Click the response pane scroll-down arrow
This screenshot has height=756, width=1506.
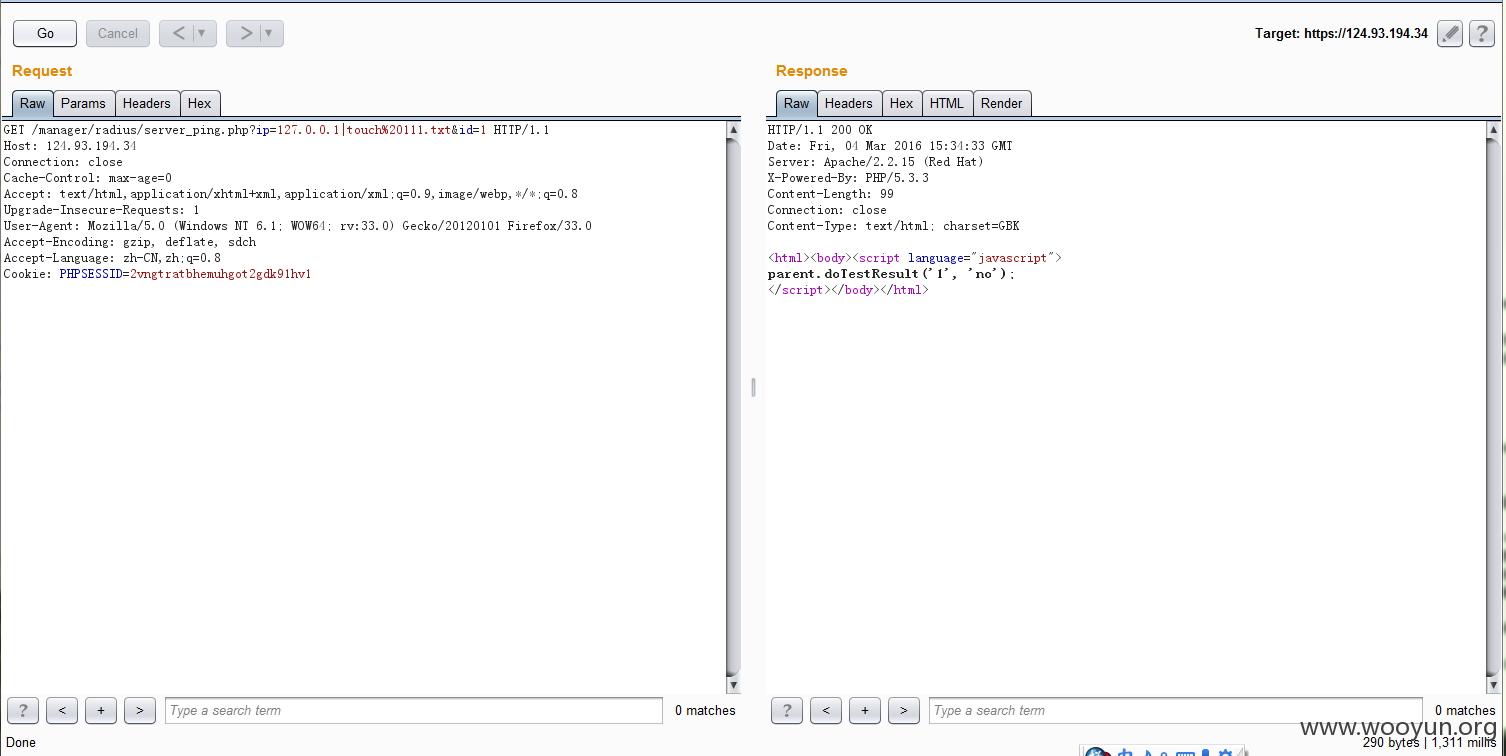click(x=1494, y=685)
